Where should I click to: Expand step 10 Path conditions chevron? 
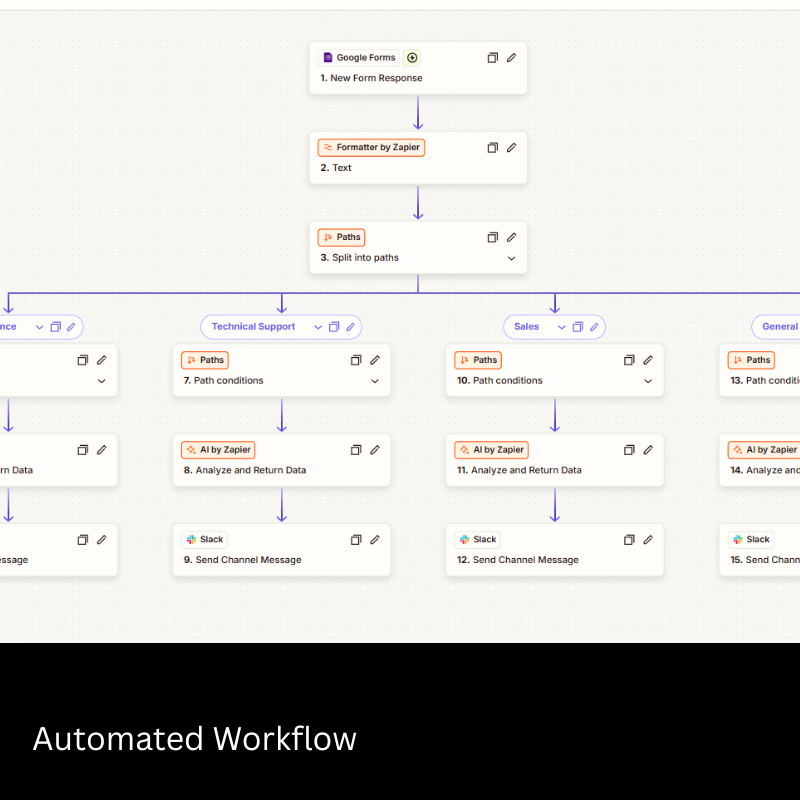(x=648, y=381)
